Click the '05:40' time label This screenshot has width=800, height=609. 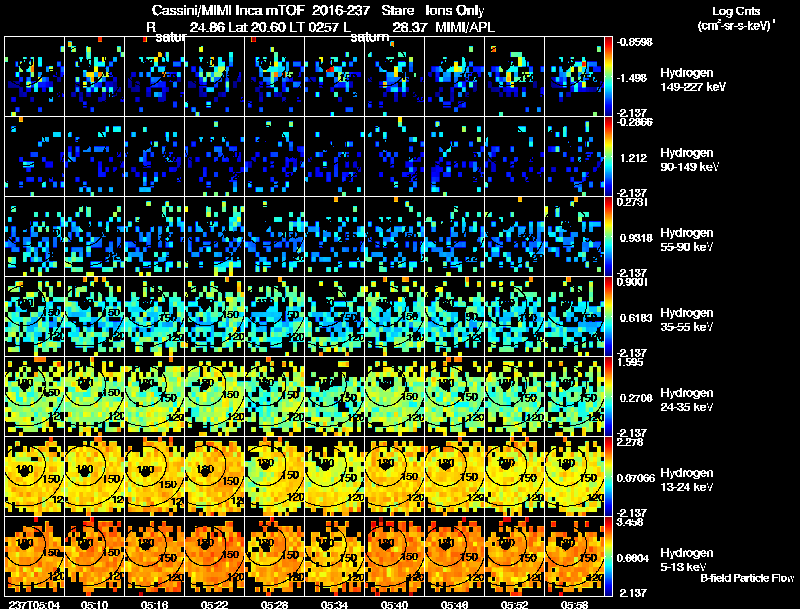pyautogui.click(x=394, y=604)
